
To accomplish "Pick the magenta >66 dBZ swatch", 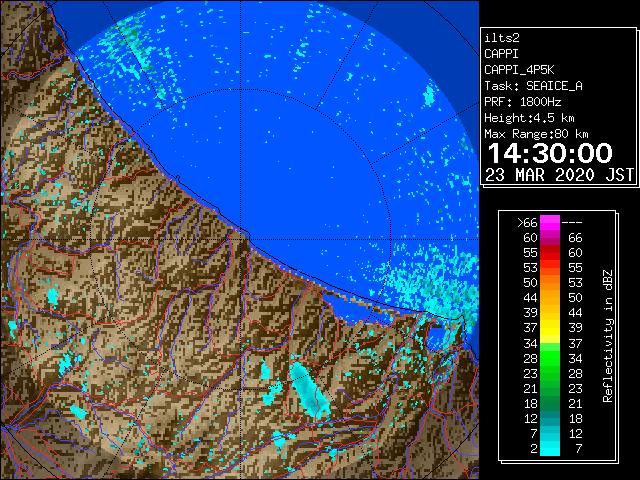I will (550, 222).
